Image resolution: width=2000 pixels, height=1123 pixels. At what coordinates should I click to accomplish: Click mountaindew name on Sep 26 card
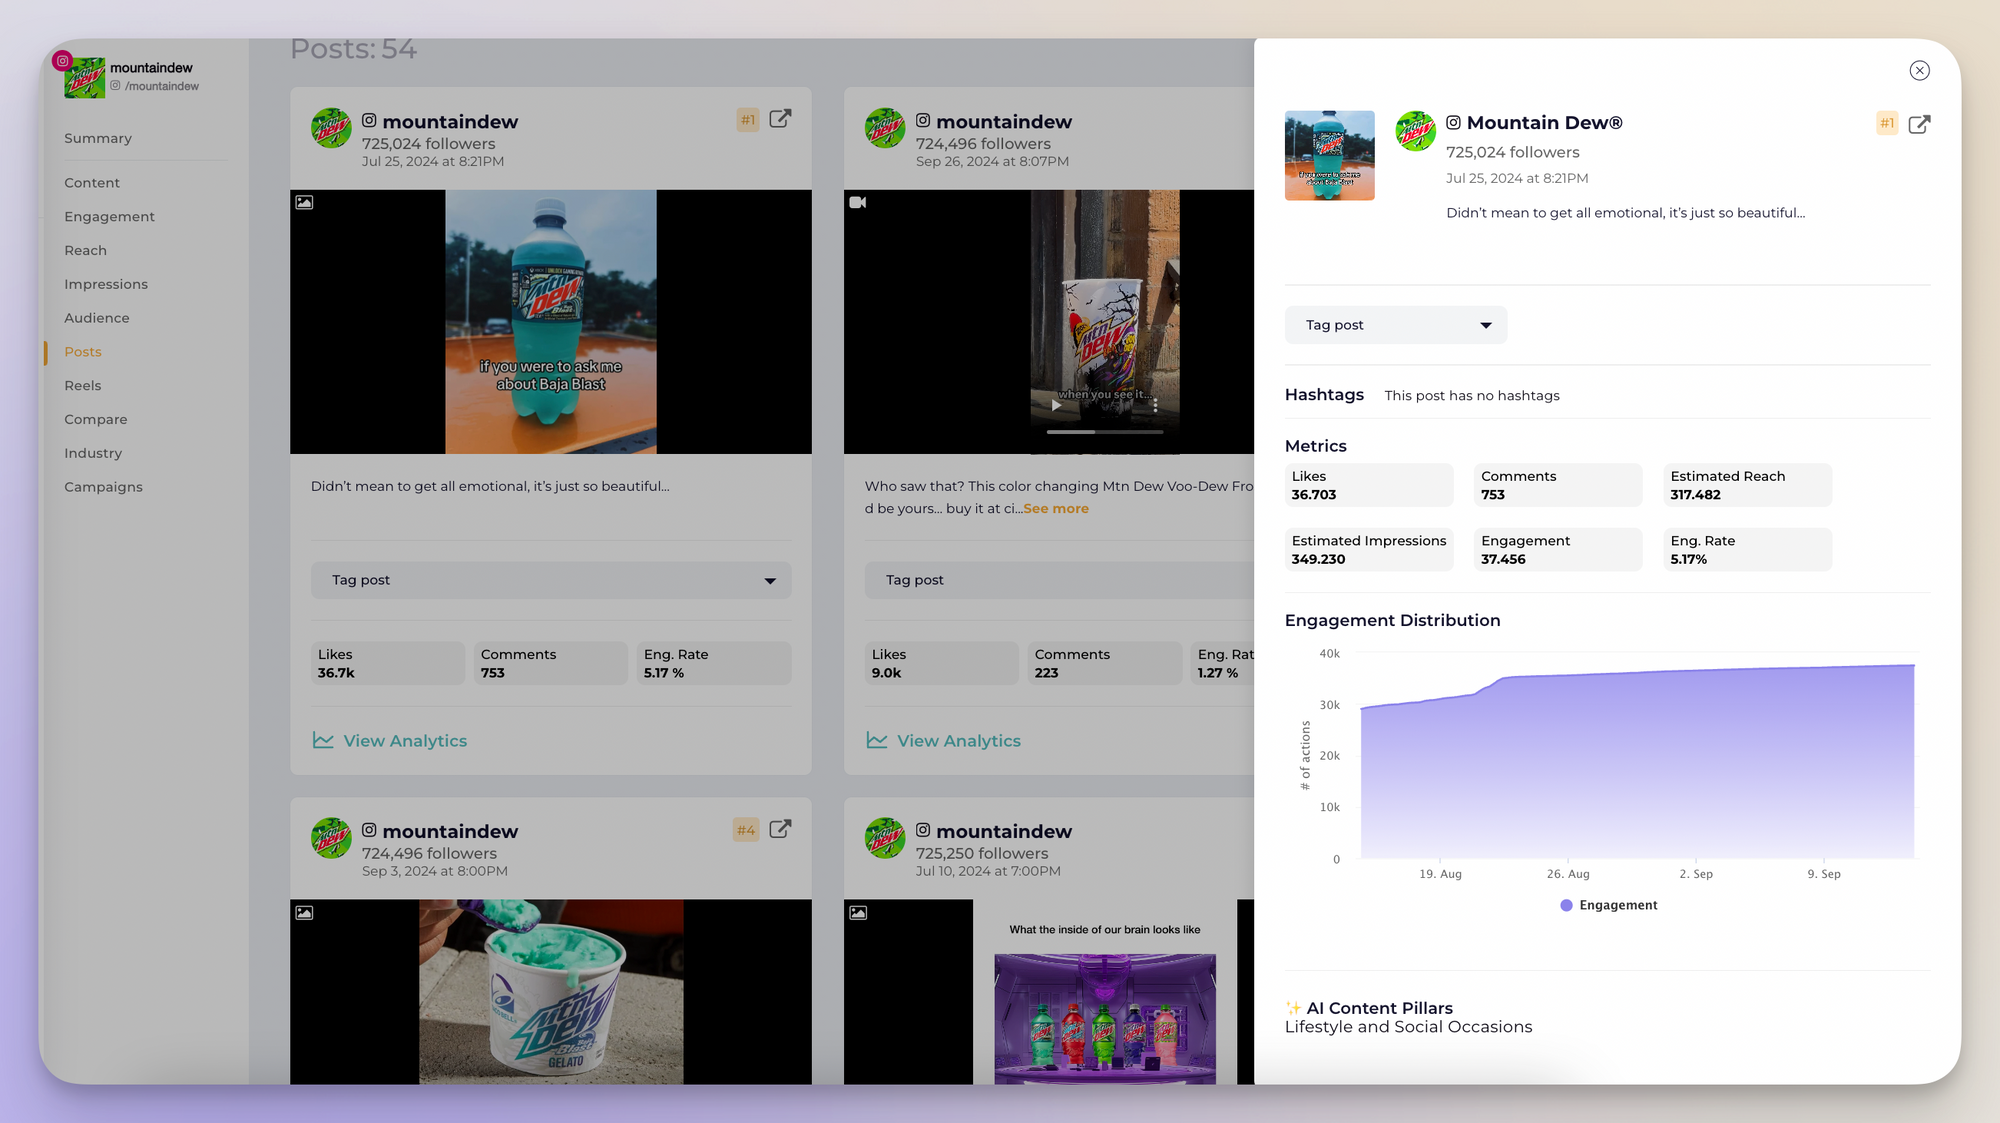point(1004,121)
